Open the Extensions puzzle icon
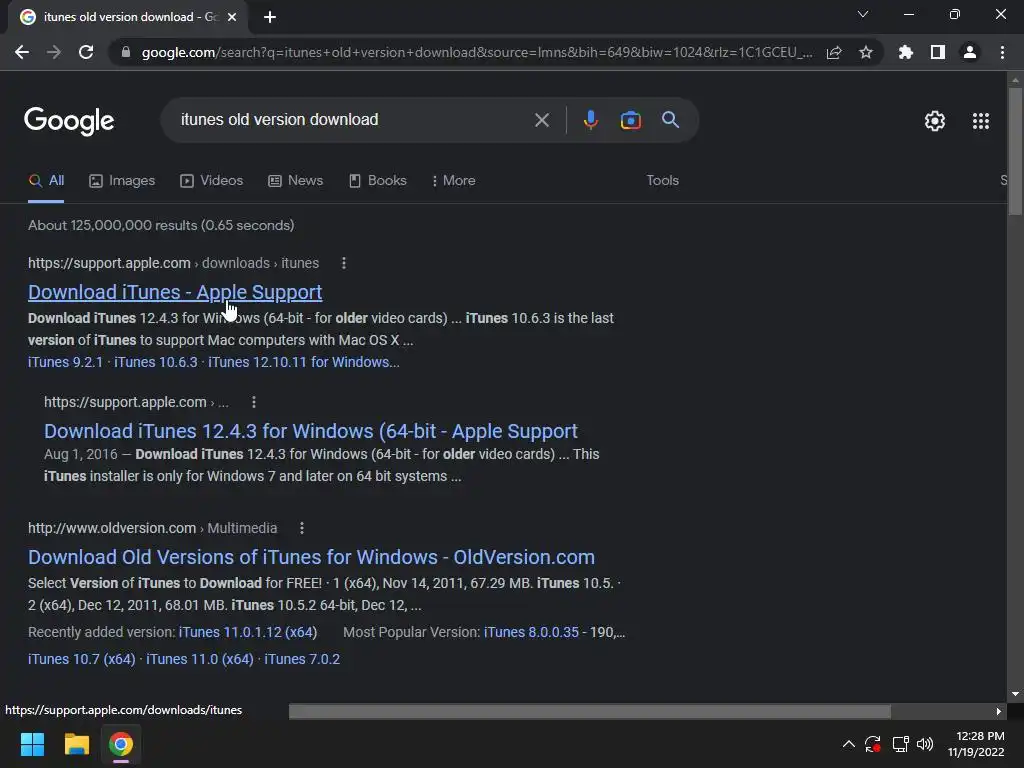The height and width of the screenshot is (768, 1024). click(x=906, y=52)
